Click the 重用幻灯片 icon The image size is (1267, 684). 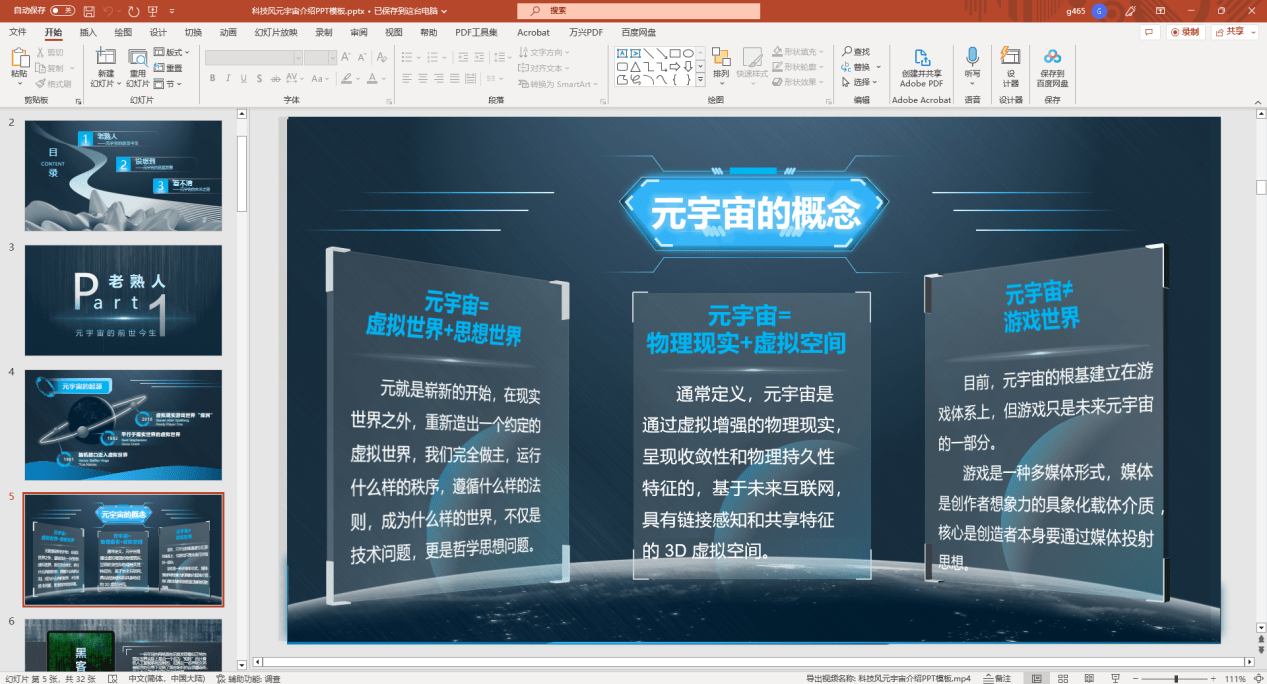[x=137, y=59]
